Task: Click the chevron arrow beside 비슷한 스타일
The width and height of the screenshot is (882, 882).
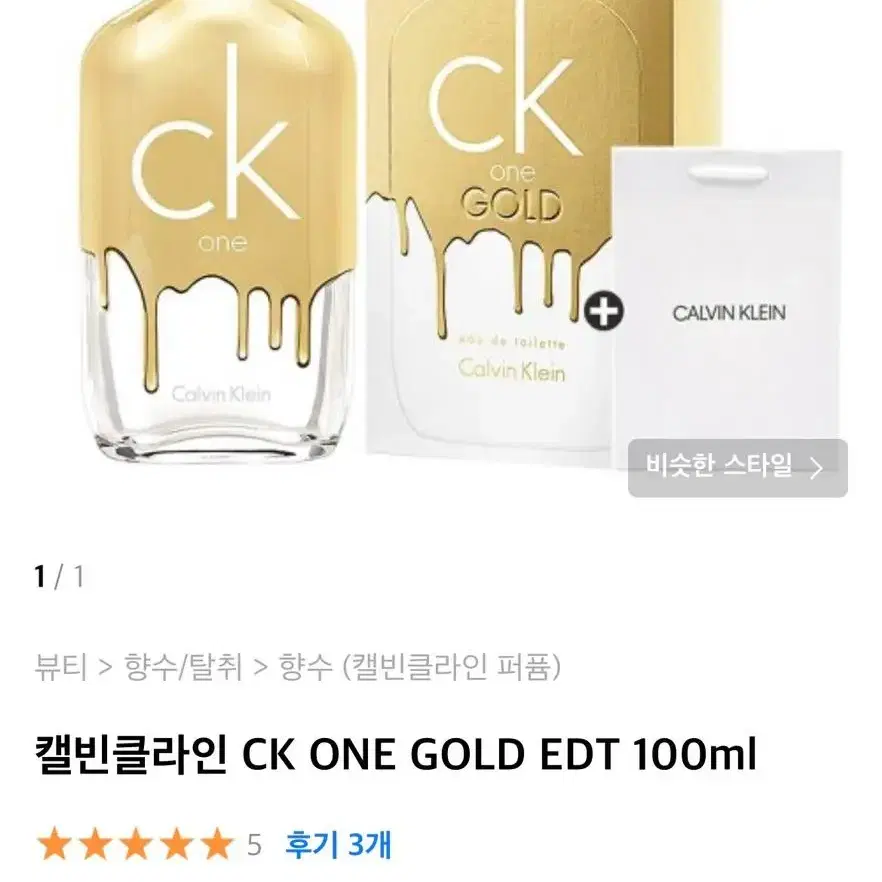Action: [816, 468]
